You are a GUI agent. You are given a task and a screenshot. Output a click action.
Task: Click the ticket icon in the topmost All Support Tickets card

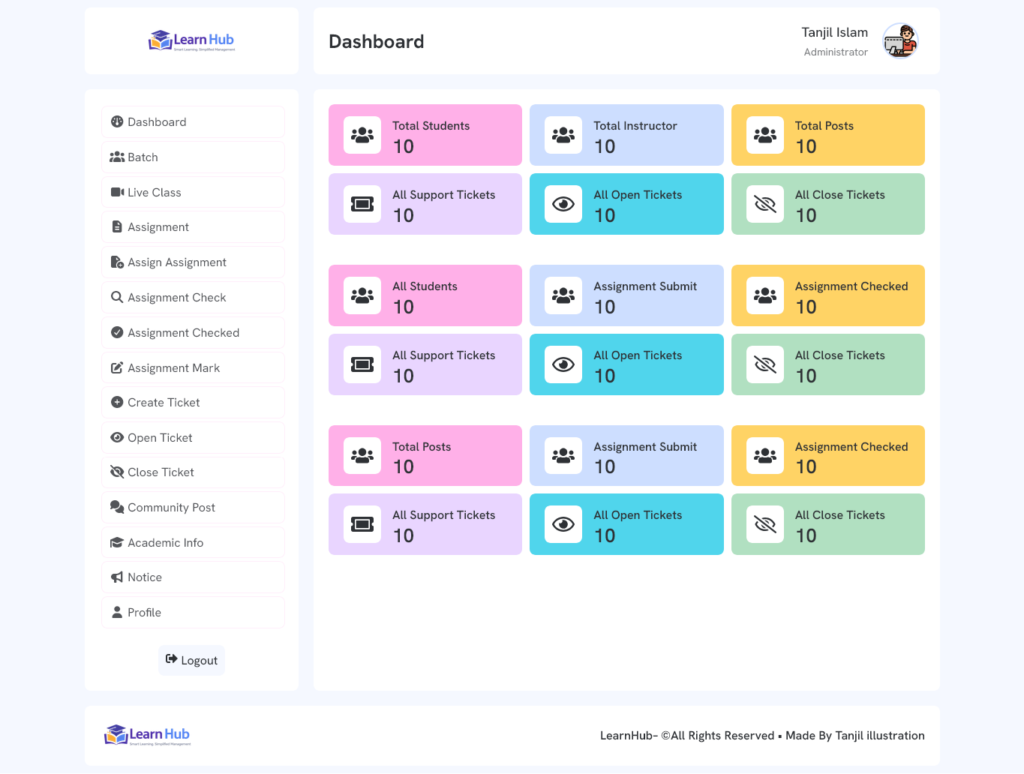362,204
